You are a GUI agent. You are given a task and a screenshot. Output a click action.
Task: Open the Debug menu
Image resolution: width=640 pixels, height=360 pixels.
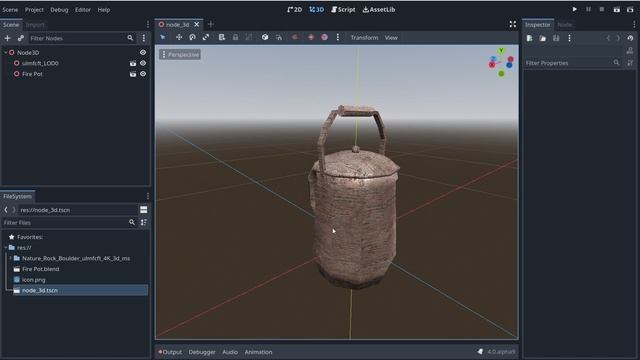59,9
